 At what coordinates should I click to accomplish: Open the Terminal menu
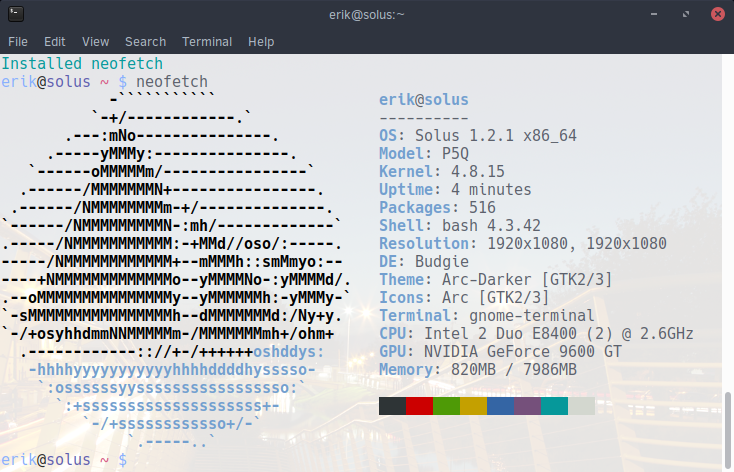207,42
